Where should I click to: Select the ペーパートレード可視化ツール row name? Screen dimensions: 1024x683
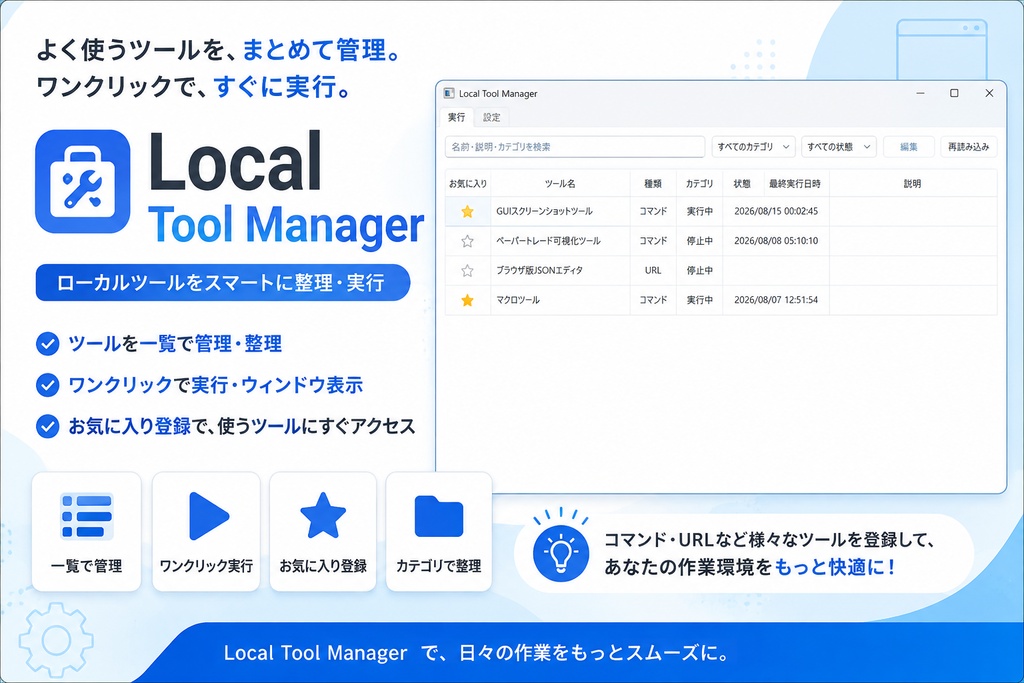point(549,241)
